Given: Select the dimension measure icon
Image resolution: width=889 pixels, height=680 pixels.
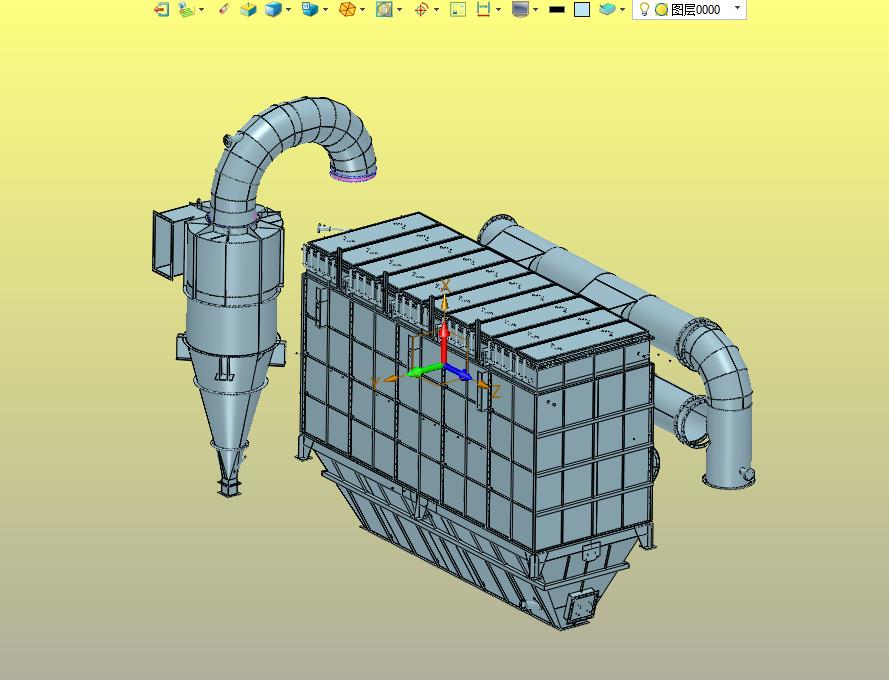Looking at the screenshot, I should point(483,9).
